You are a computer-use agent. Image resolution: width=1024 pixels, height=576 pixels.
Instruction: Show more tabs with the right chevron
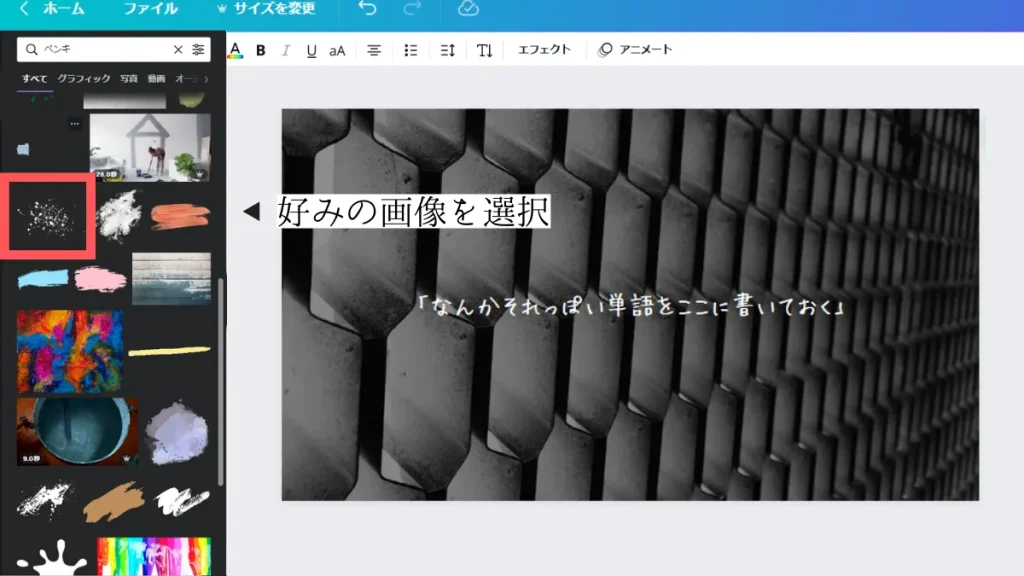tap(206, 79)
